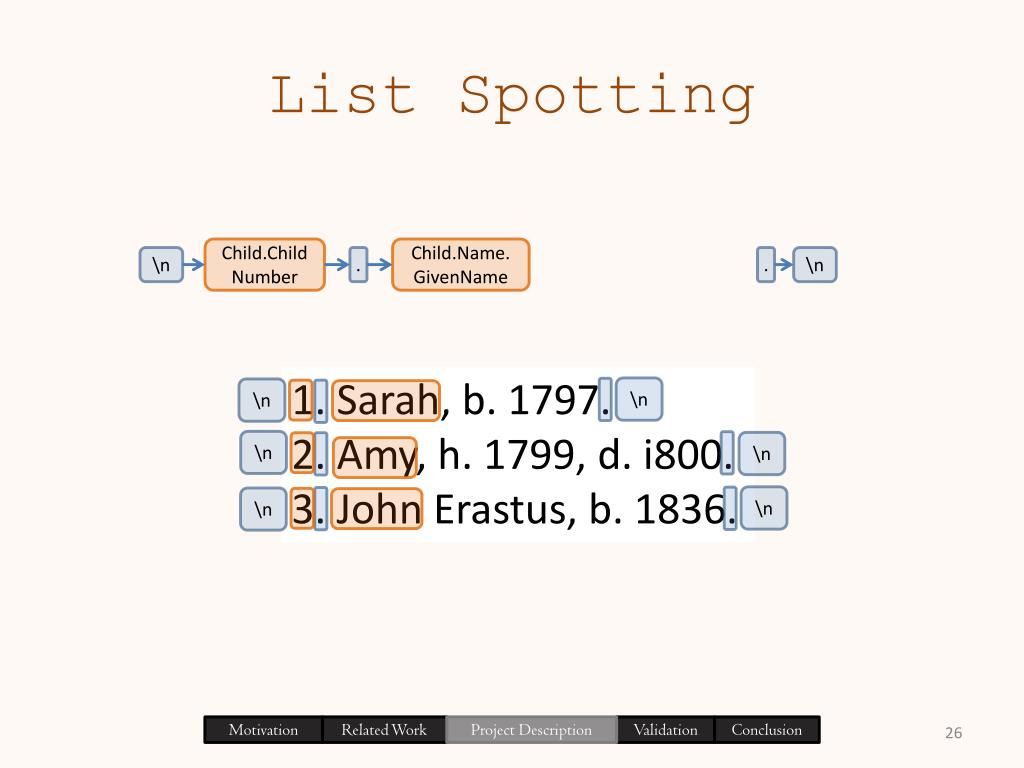Switch to Related Work tab
1024x768 pixels.
point(384,729)
